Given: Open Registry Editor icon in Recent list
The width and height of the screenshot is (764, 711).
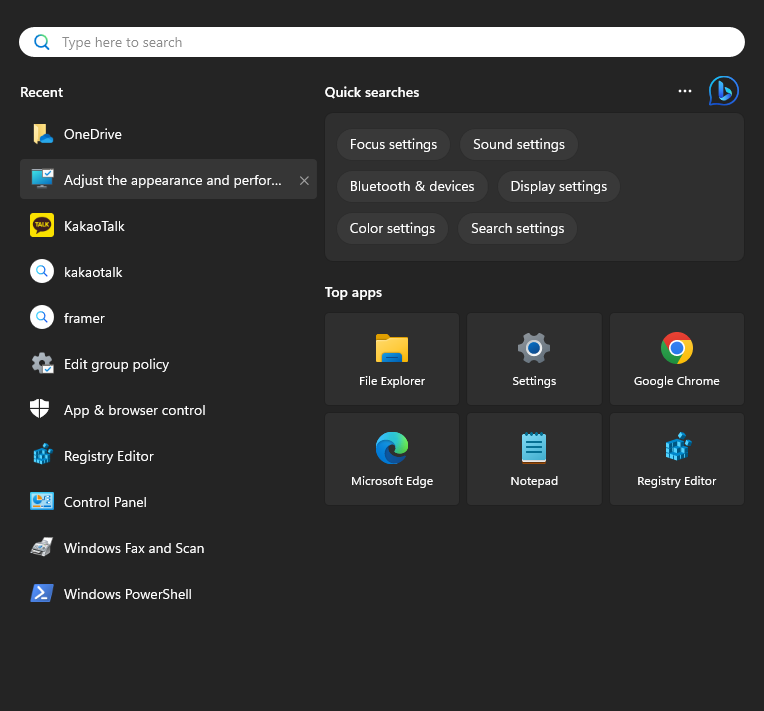Looking at the screenshot, I should (42, 454).
